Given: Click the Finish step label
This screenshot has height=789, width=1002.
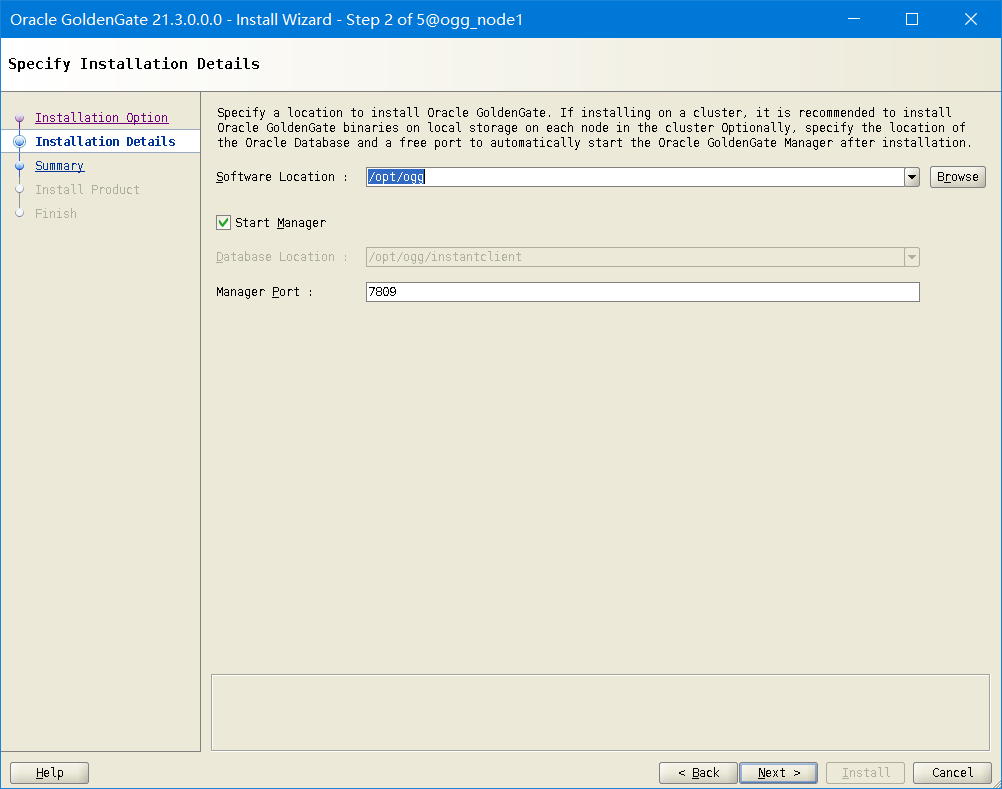Looking at the screenshot, I should pos(56,213).
